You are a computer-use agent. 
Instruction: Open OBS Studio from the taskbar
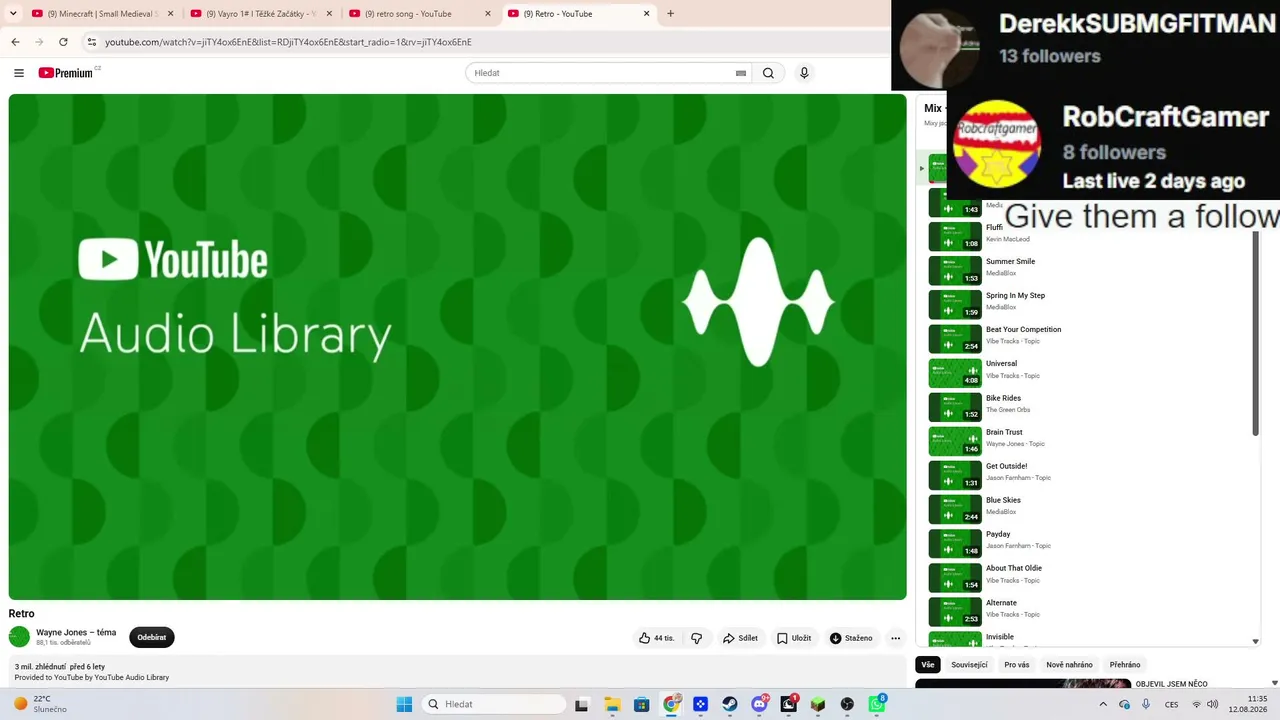pos(847,704)
